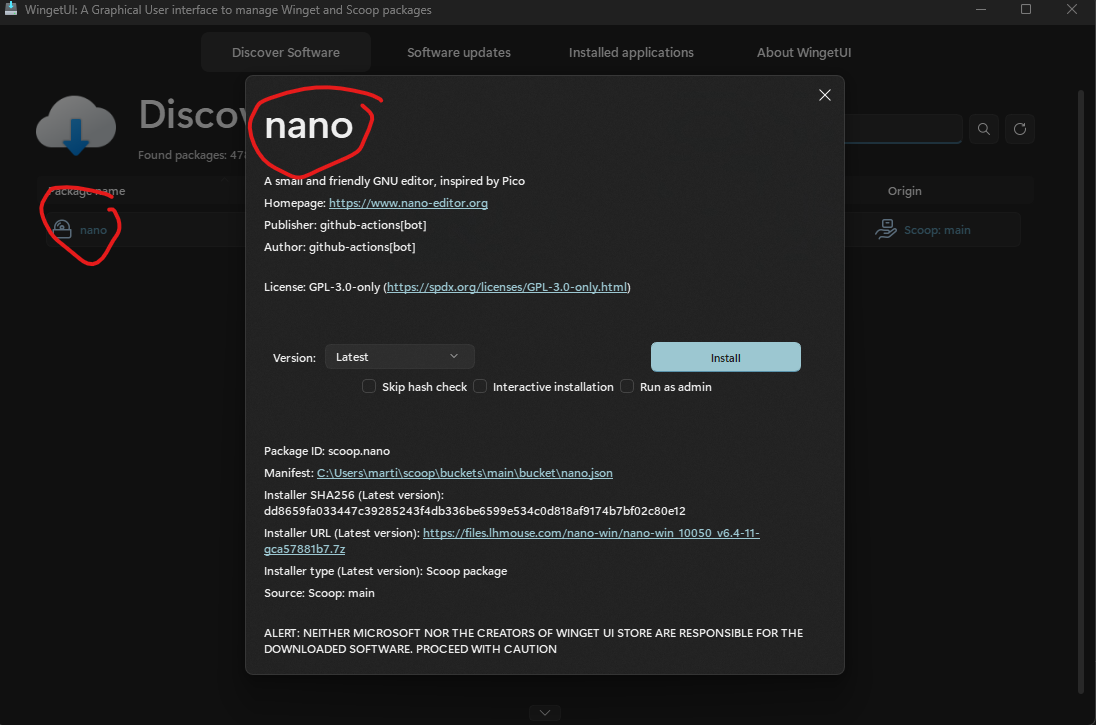The height and width of the screenshot is (725, 1096).
Task: Open the Version dropdown
Action: click(x=400, y=357)
